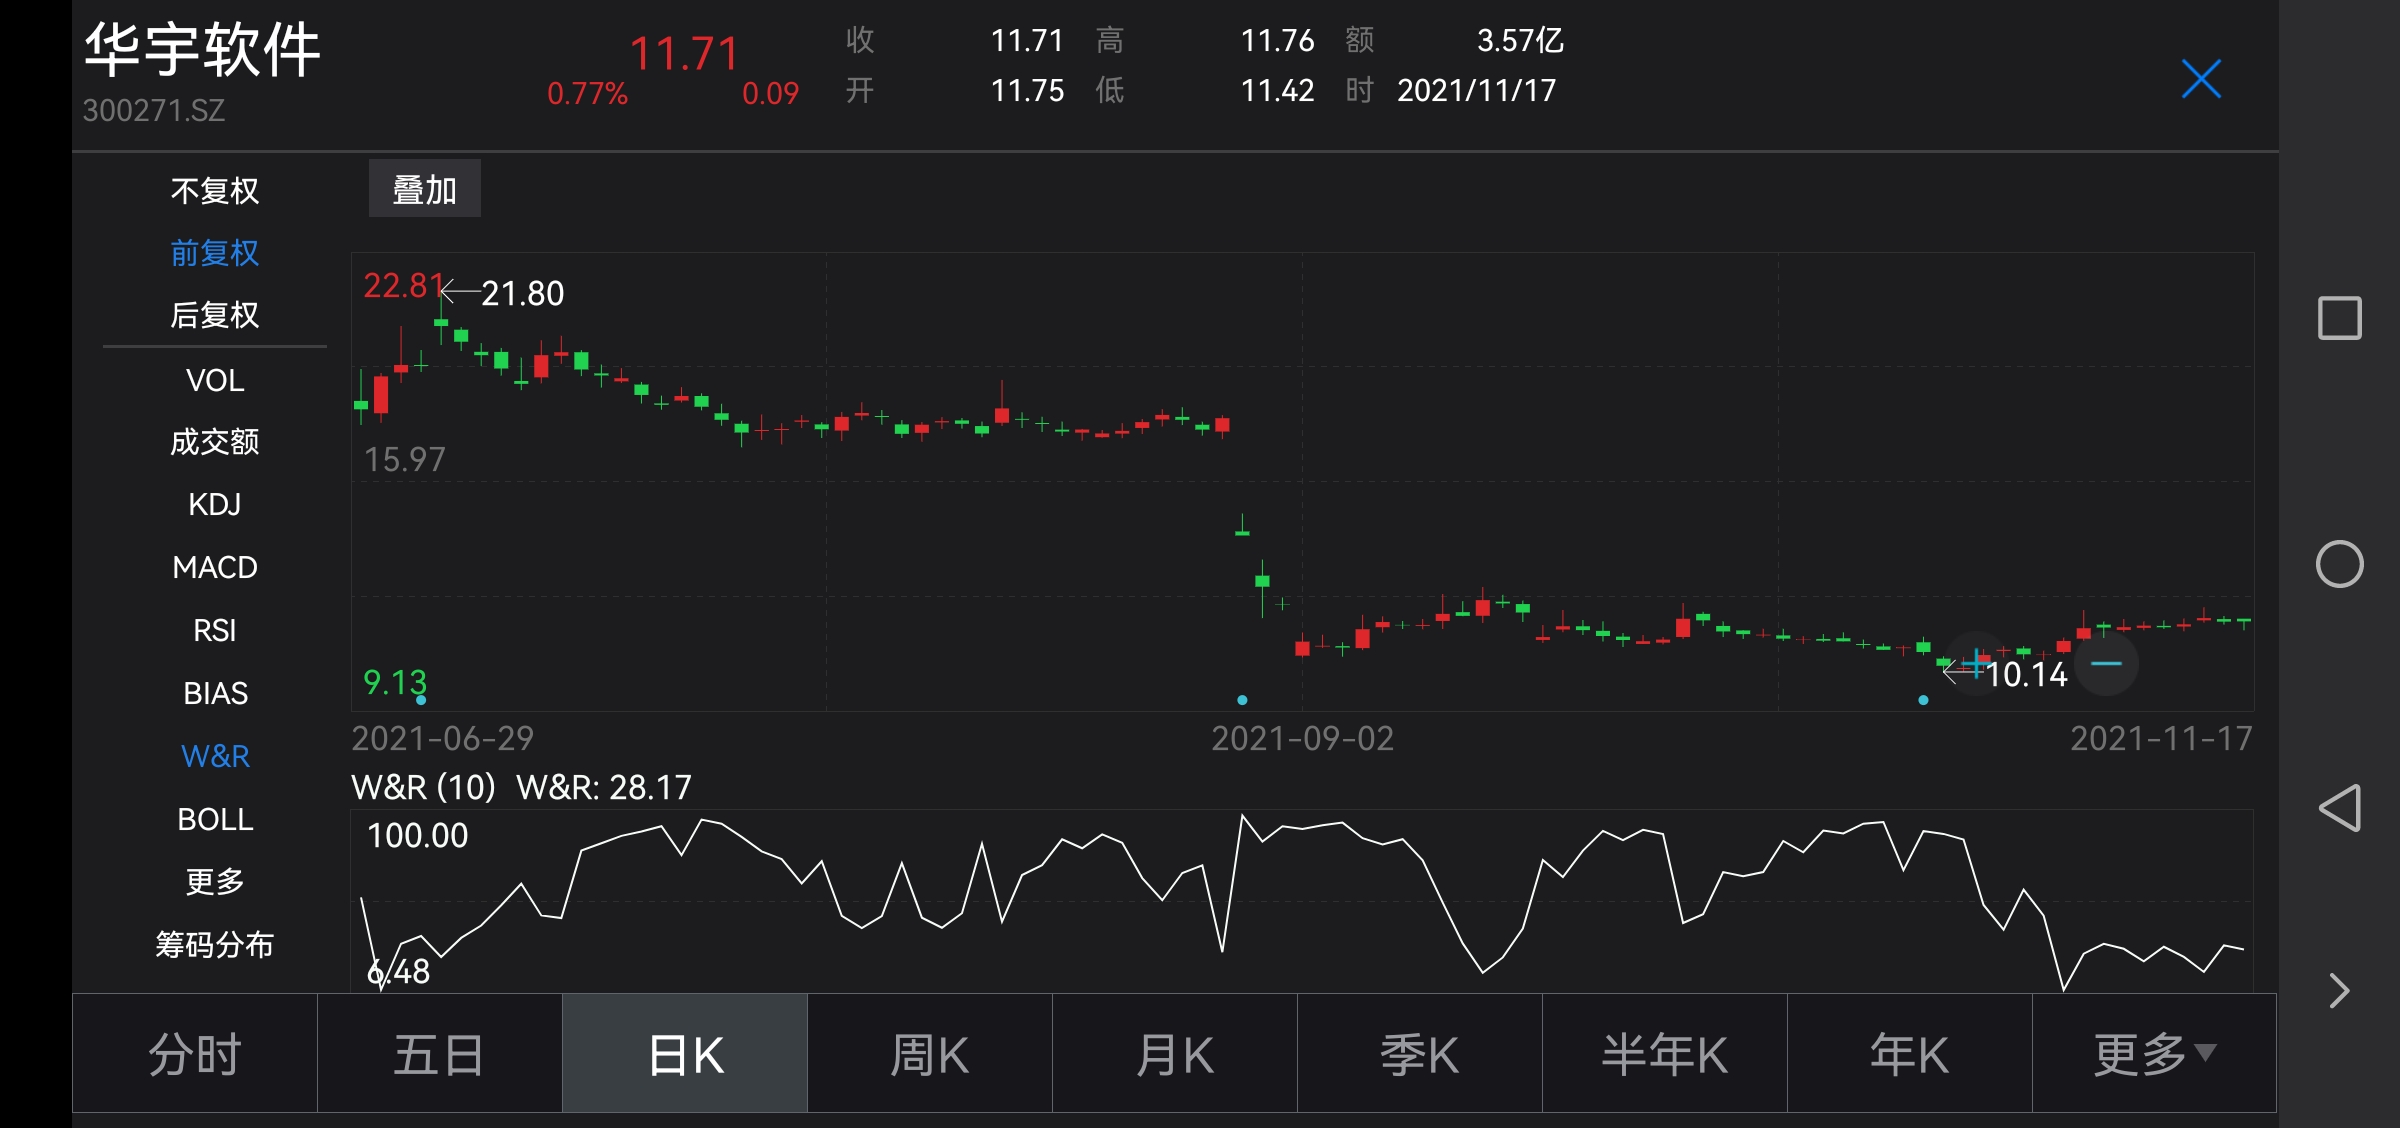Select 后复权 price adjustment option
The image size is (2400, 1128).
(214, 315)
